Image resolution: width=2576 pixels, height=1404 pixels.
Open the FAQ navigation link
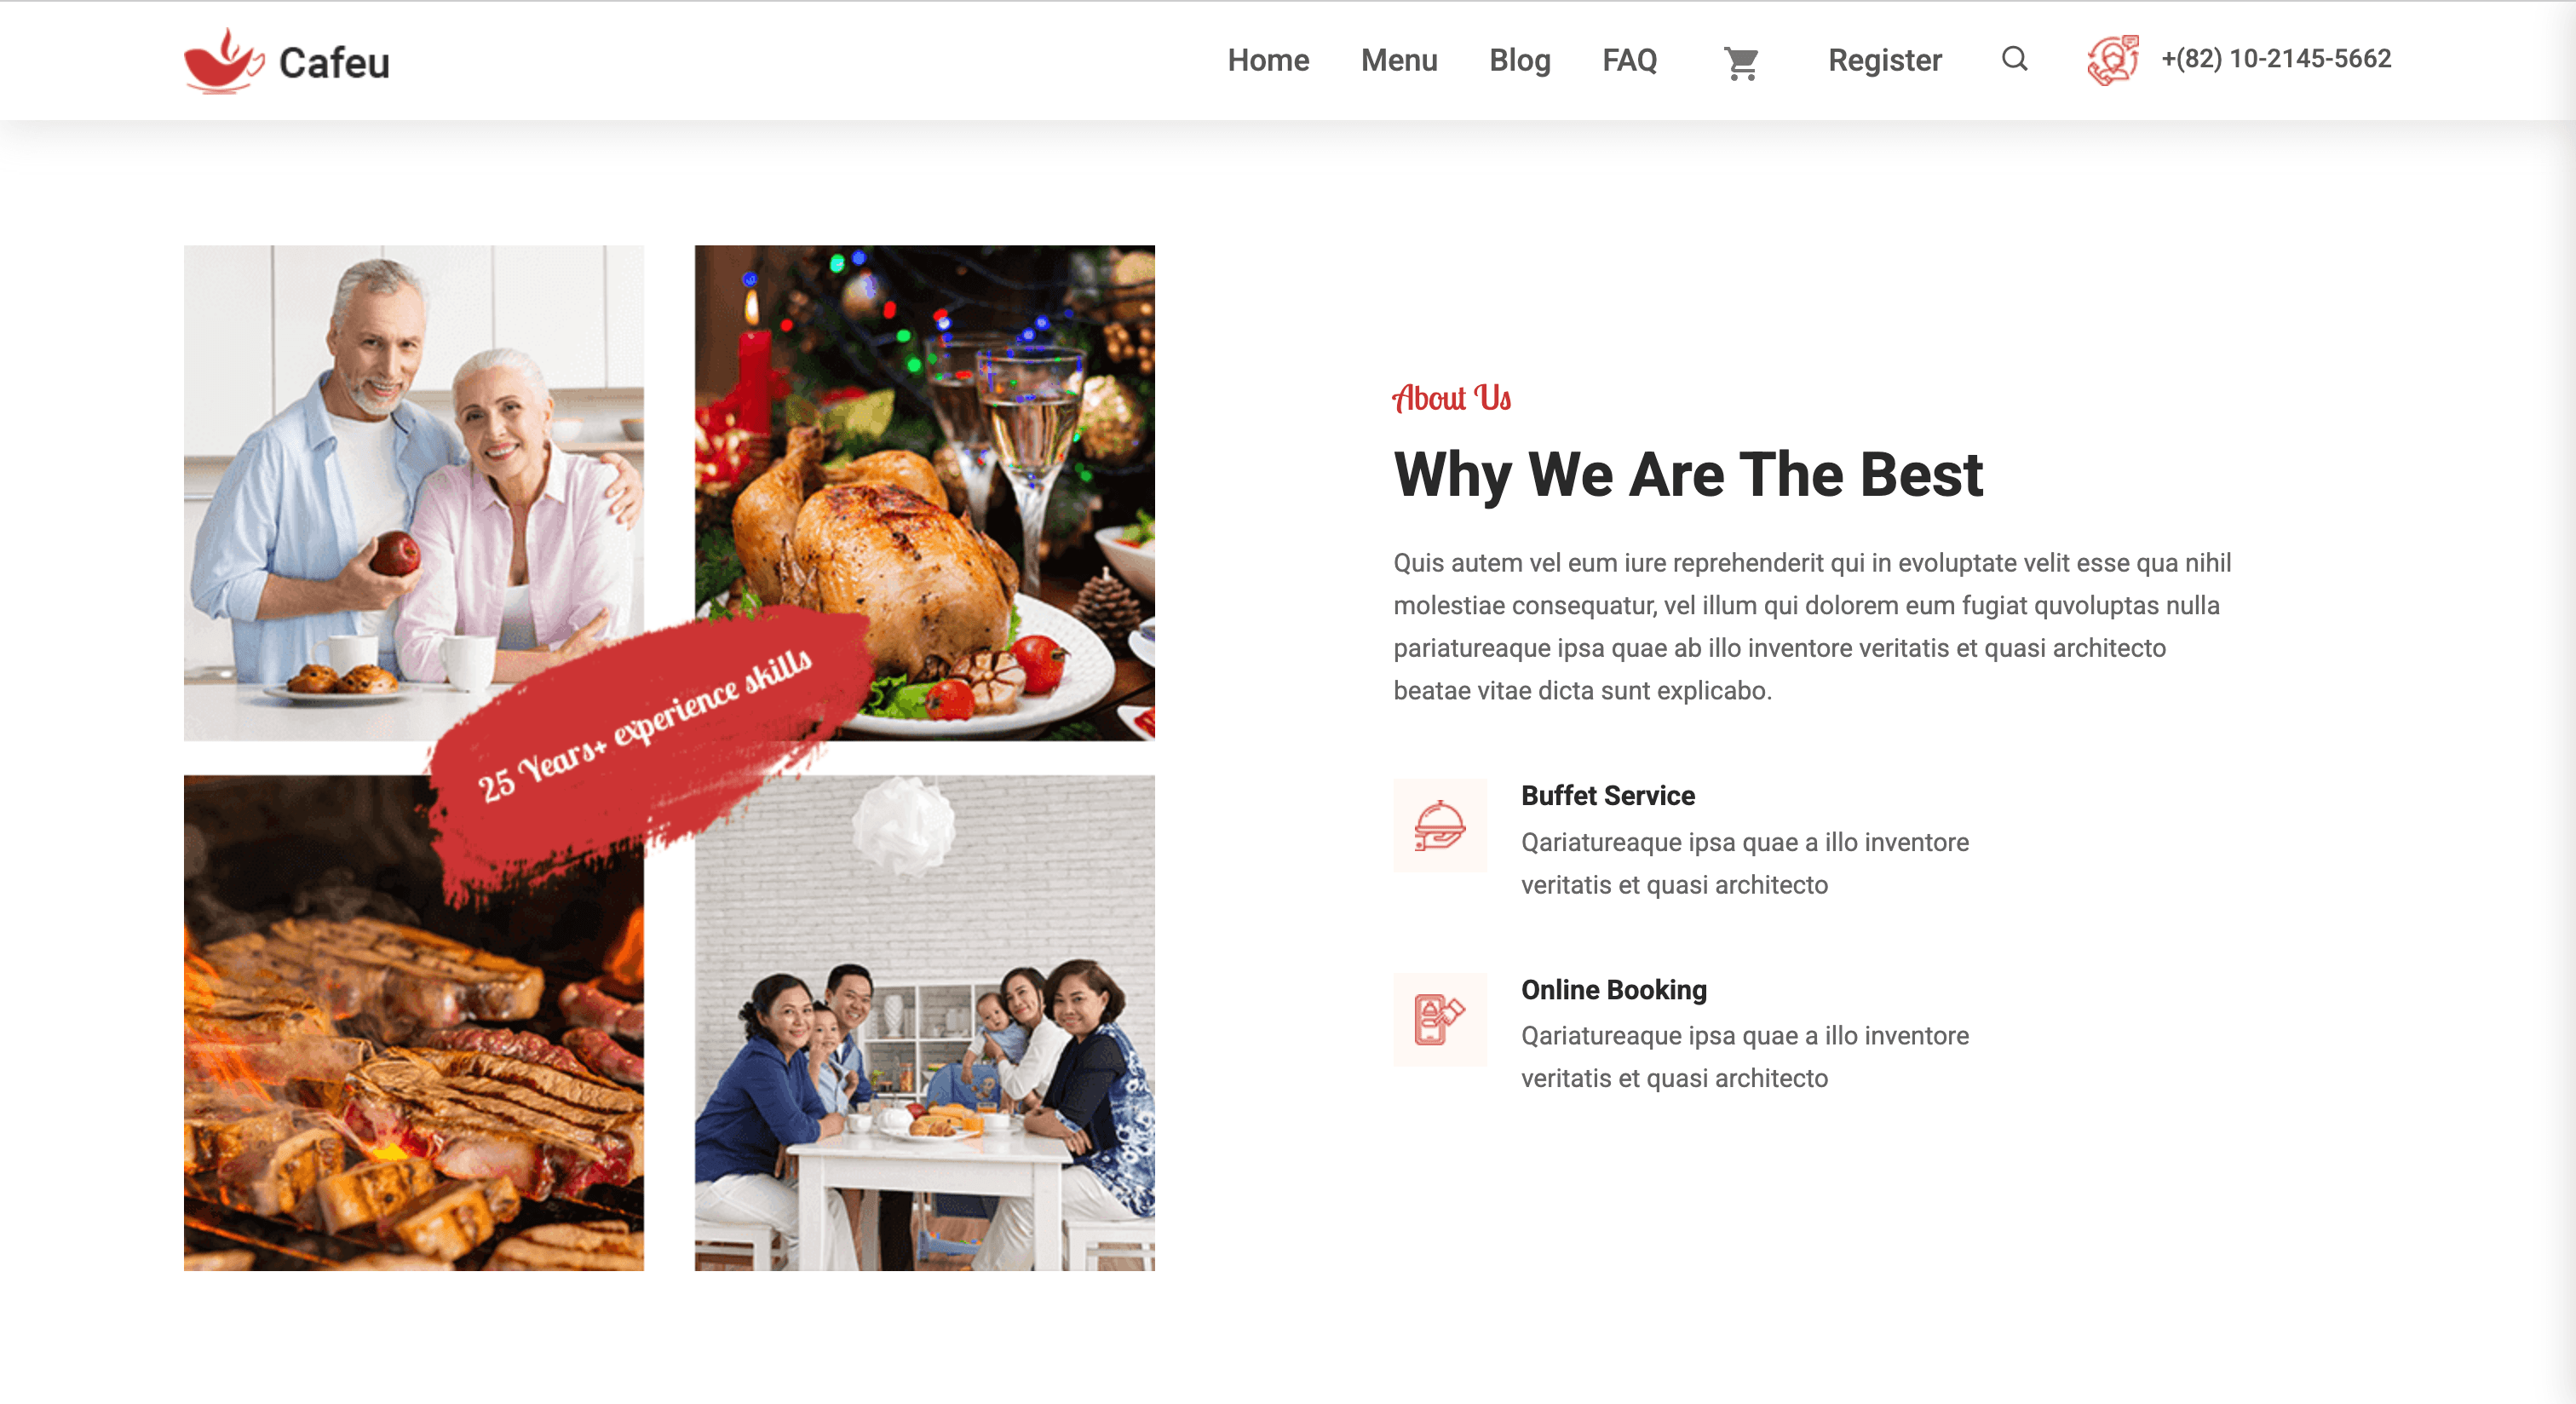click(x=1629, y=60)
